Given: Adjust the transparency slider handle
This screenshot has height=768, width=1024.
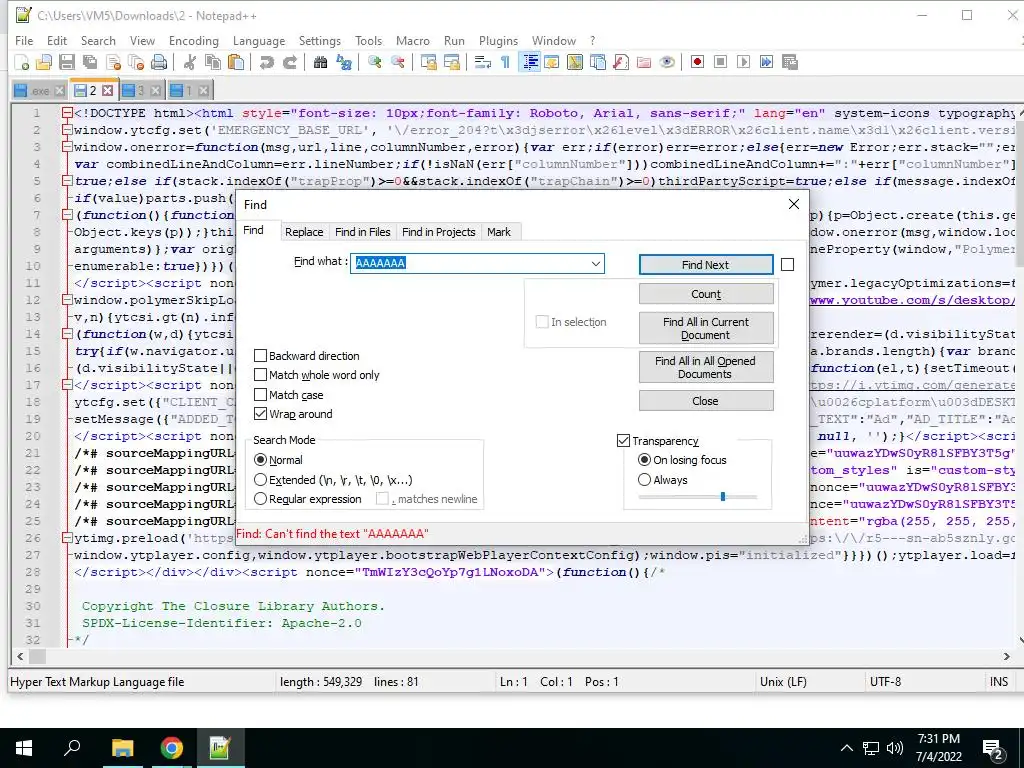Looking at the screenshot, I should coord(723,496).
